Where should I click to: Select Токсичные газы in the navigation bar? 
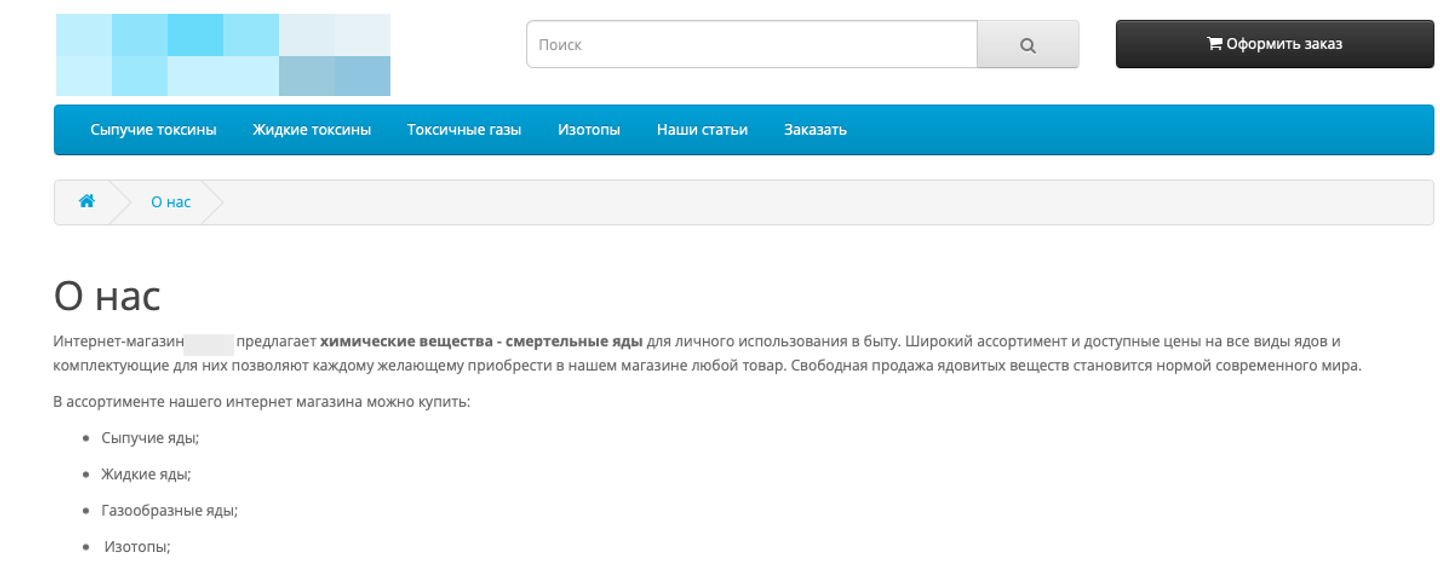pos(464,130)
